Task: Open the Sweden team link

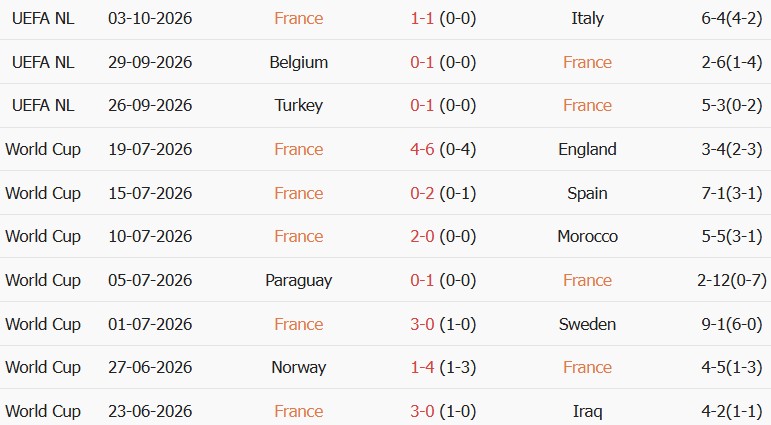Action: [587, 324]
